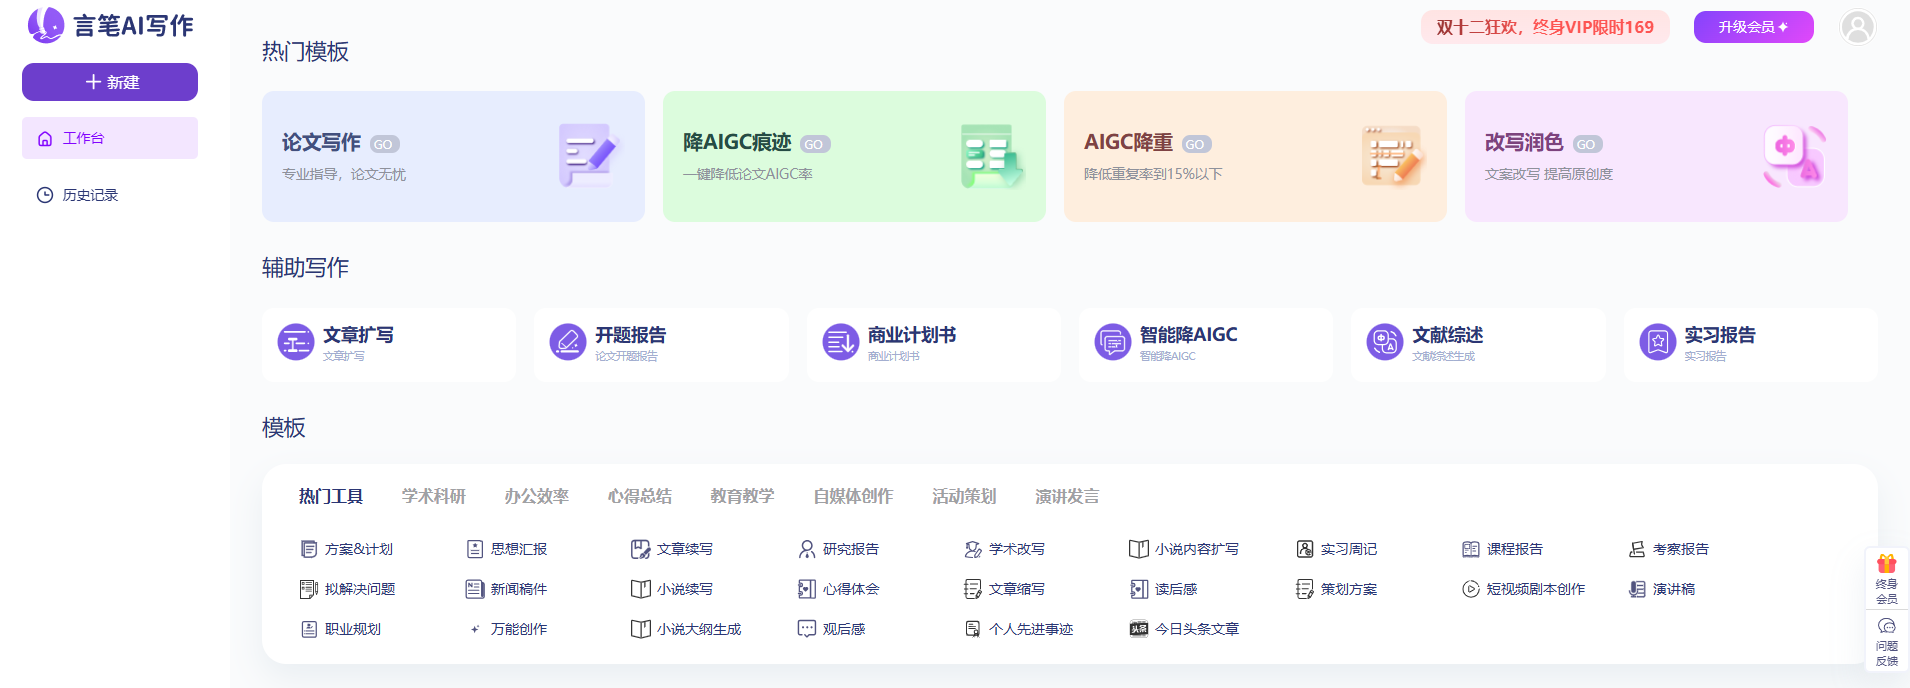Open 问题反馈 feedback icon
1910x688 pixels.
pos(1886,627)
